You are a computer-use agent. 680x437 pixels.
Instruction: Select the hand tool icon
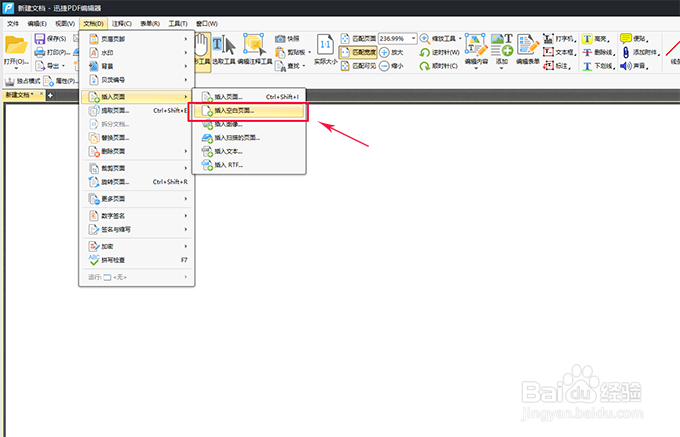coord(201,46)
